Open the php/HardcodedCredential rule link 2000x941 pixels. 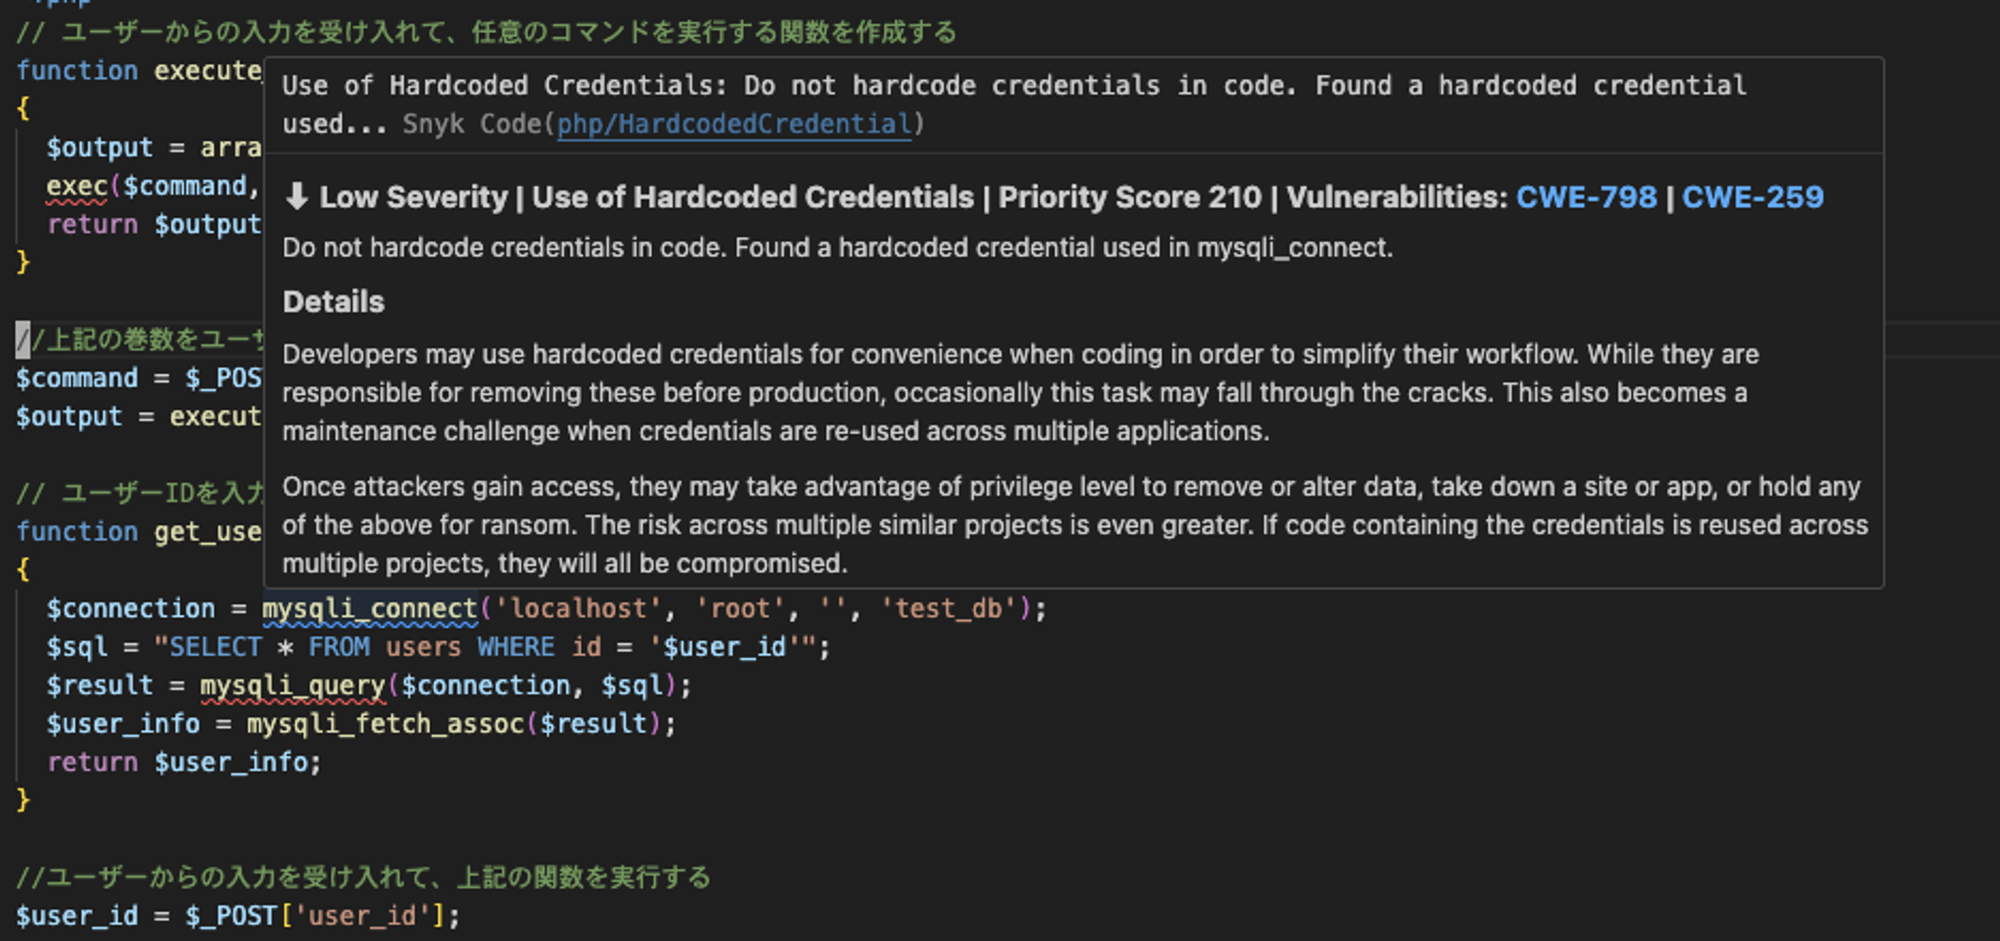[735, 124]
